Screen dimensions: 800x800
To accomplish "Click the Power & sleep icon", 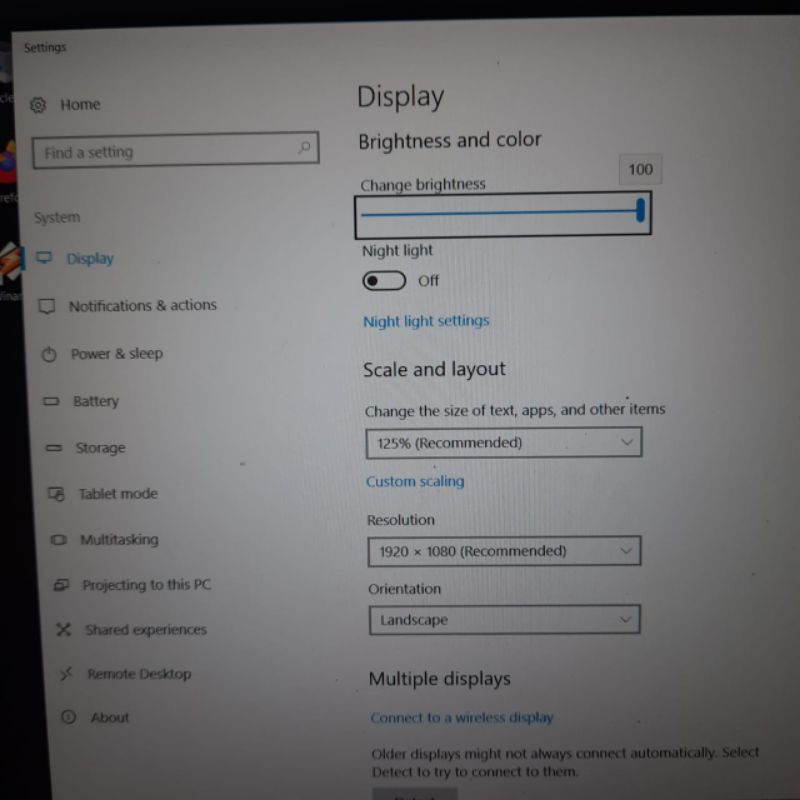I will click(x=50, y=354).
